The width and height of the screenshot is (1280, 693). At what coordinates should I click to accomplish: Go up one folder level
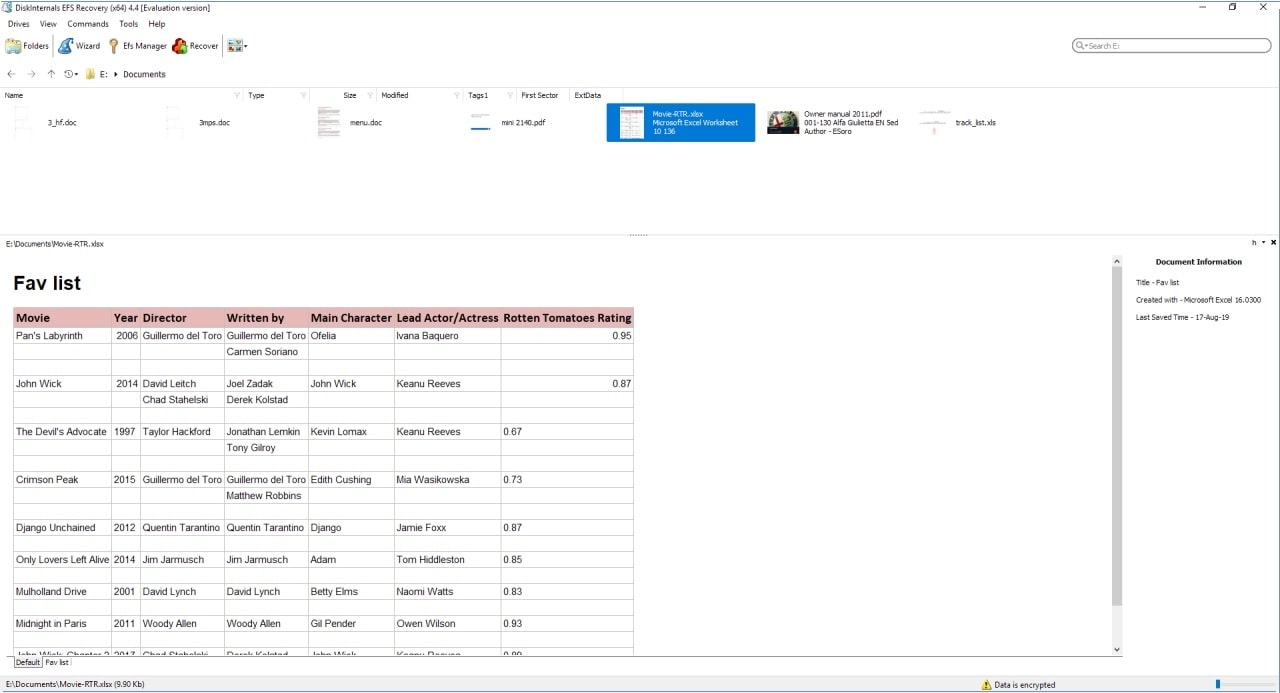51,74
